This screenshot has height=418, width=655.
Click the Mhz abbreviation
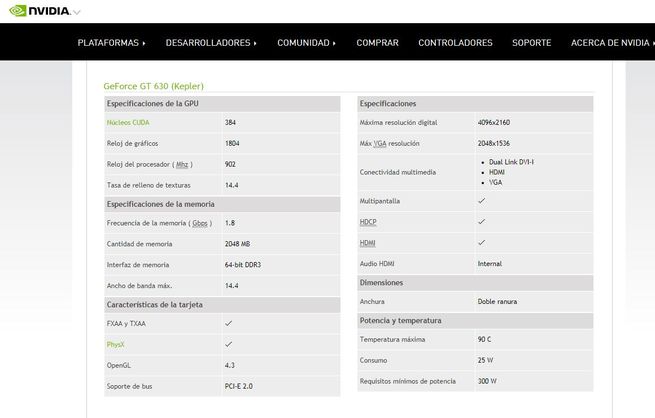pos(182,165)
